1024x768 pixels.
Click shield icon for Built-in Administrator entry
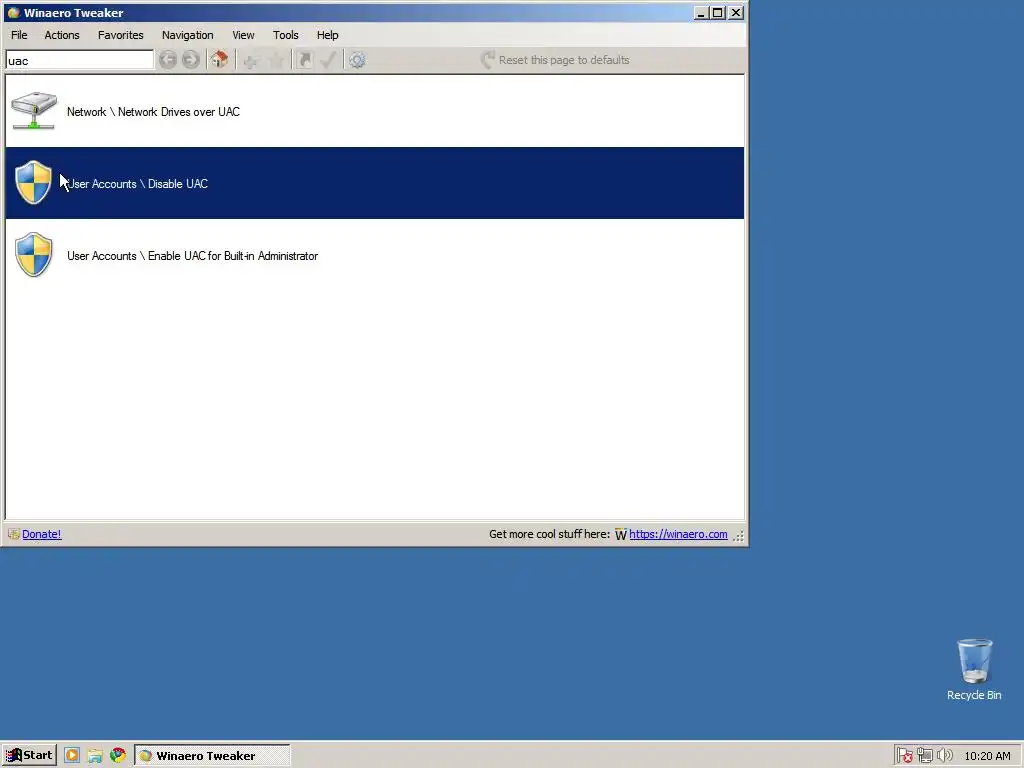(x=33, y=255)
